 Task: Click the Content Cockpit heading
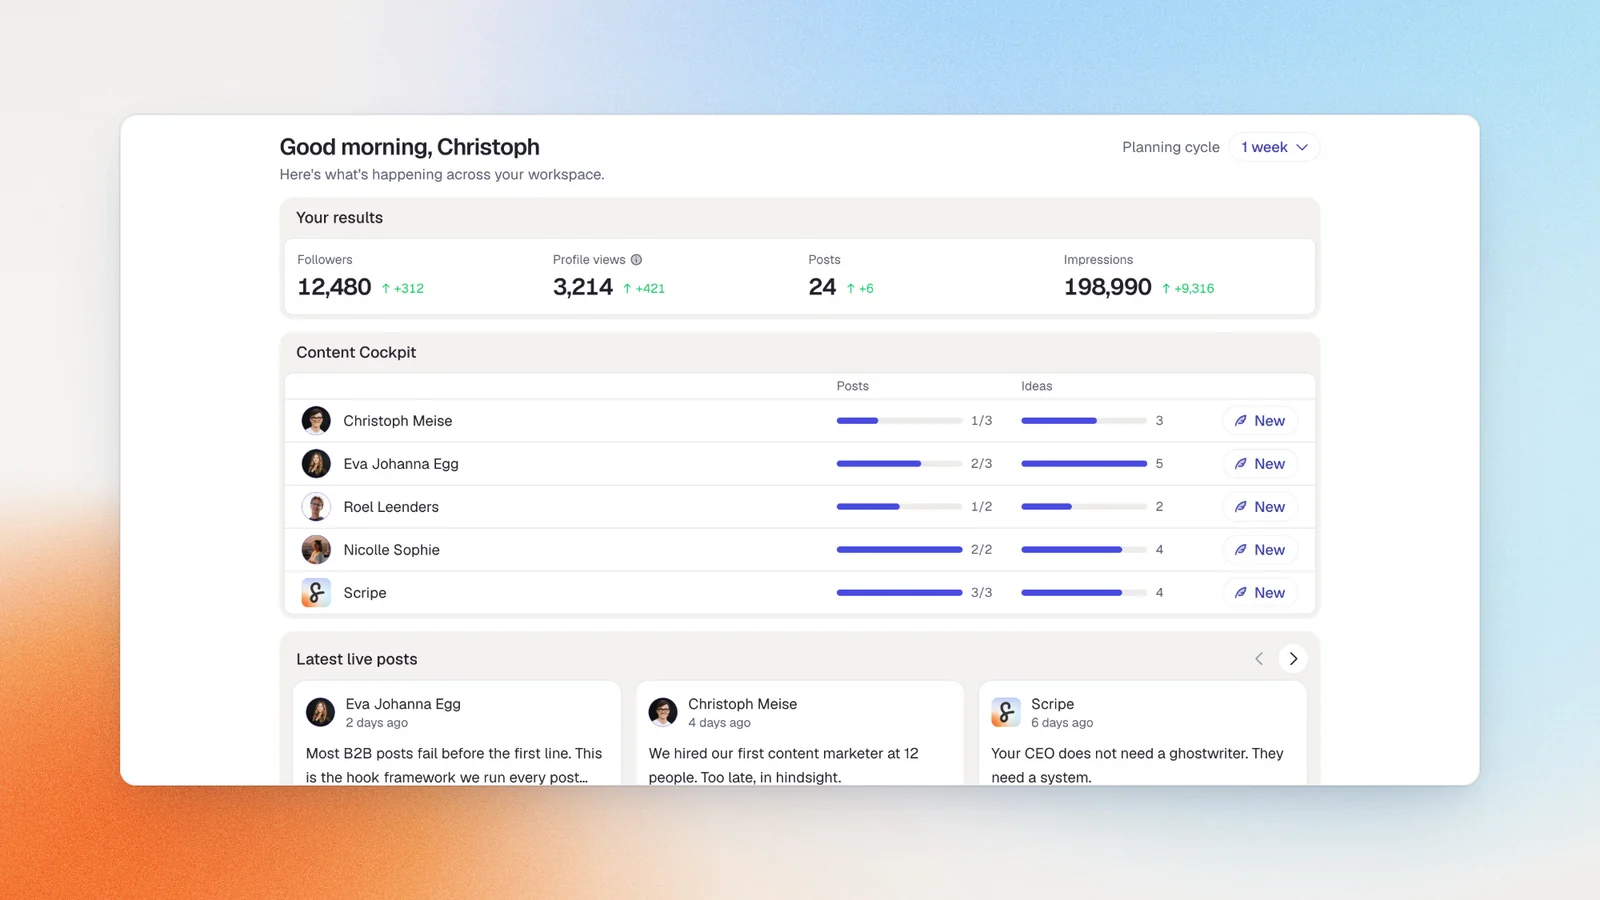(356, 352)
